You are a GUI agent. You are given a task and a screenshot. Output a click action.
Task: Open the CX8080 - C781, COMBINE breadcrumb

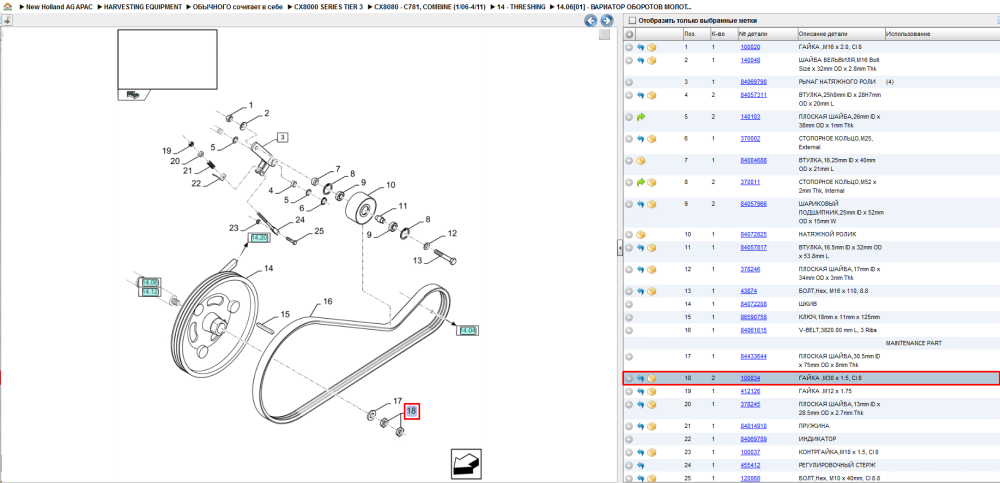(x=429, y=6)
